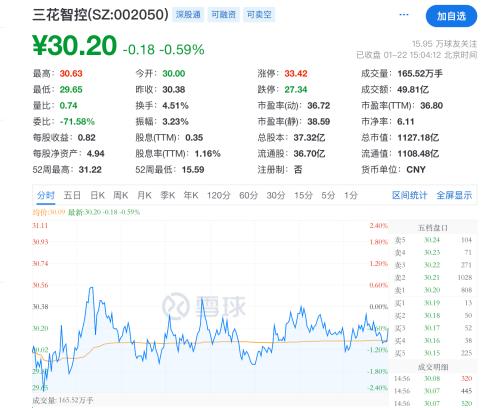Click the 总股本 value 37.32亿

pos(309,137)
